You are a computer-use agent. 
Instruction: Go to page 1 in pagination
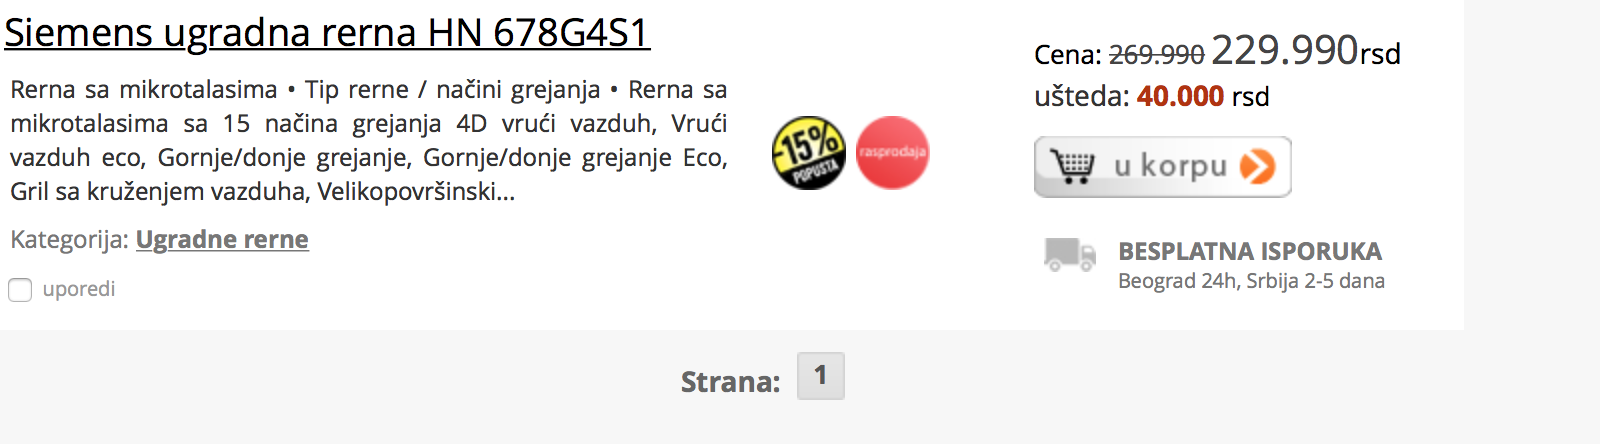[820, 376]
